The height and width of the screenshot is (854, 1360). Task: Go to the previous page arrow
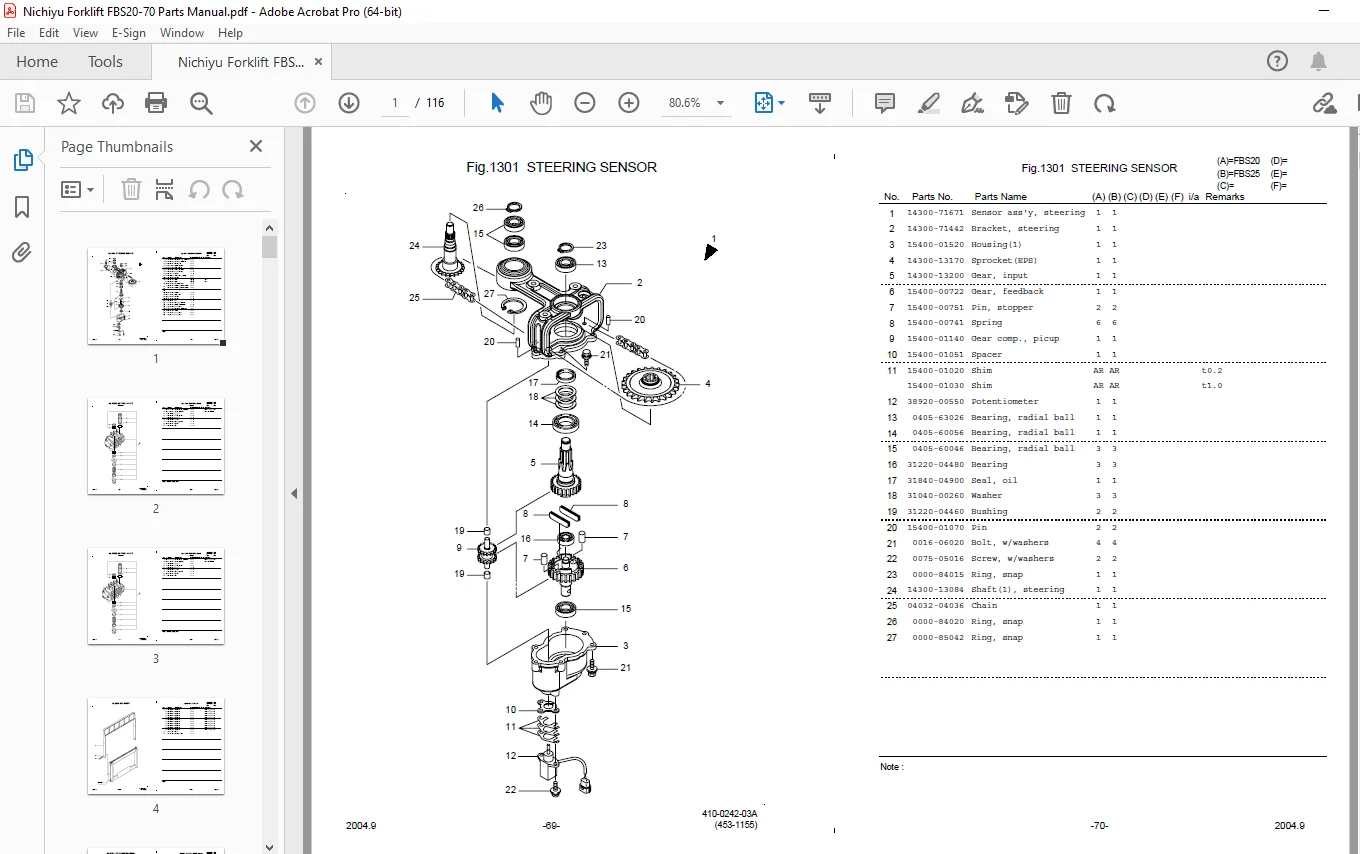coord(305,103)
